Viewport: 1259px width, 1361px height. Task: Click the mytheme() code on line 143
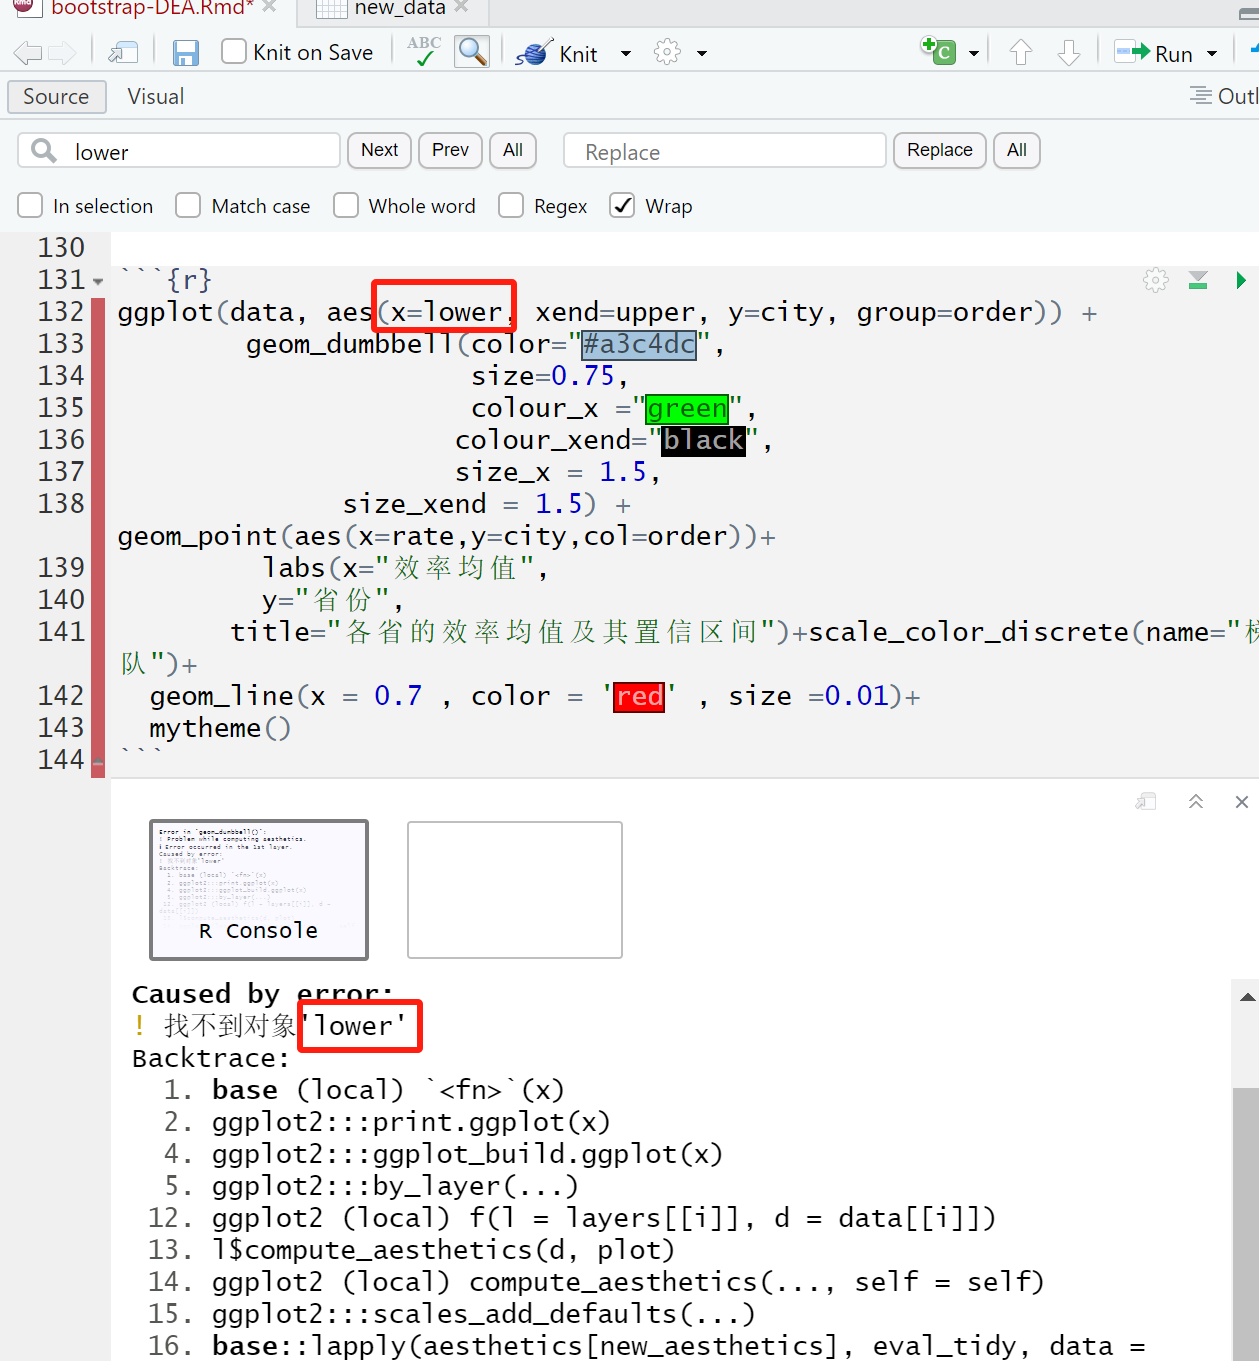click(220, 728)
